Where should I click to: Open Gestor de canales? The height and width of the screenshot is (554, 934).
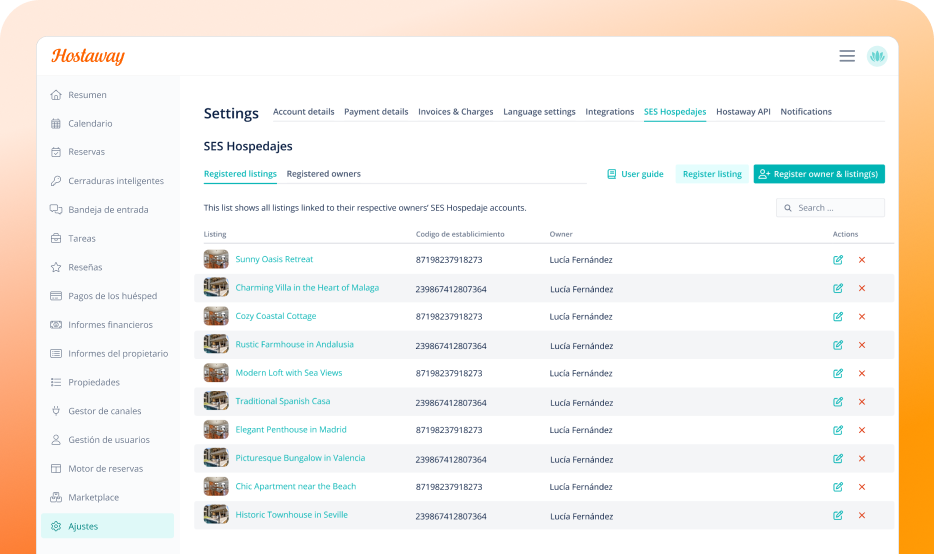click(x=107, y=411)
